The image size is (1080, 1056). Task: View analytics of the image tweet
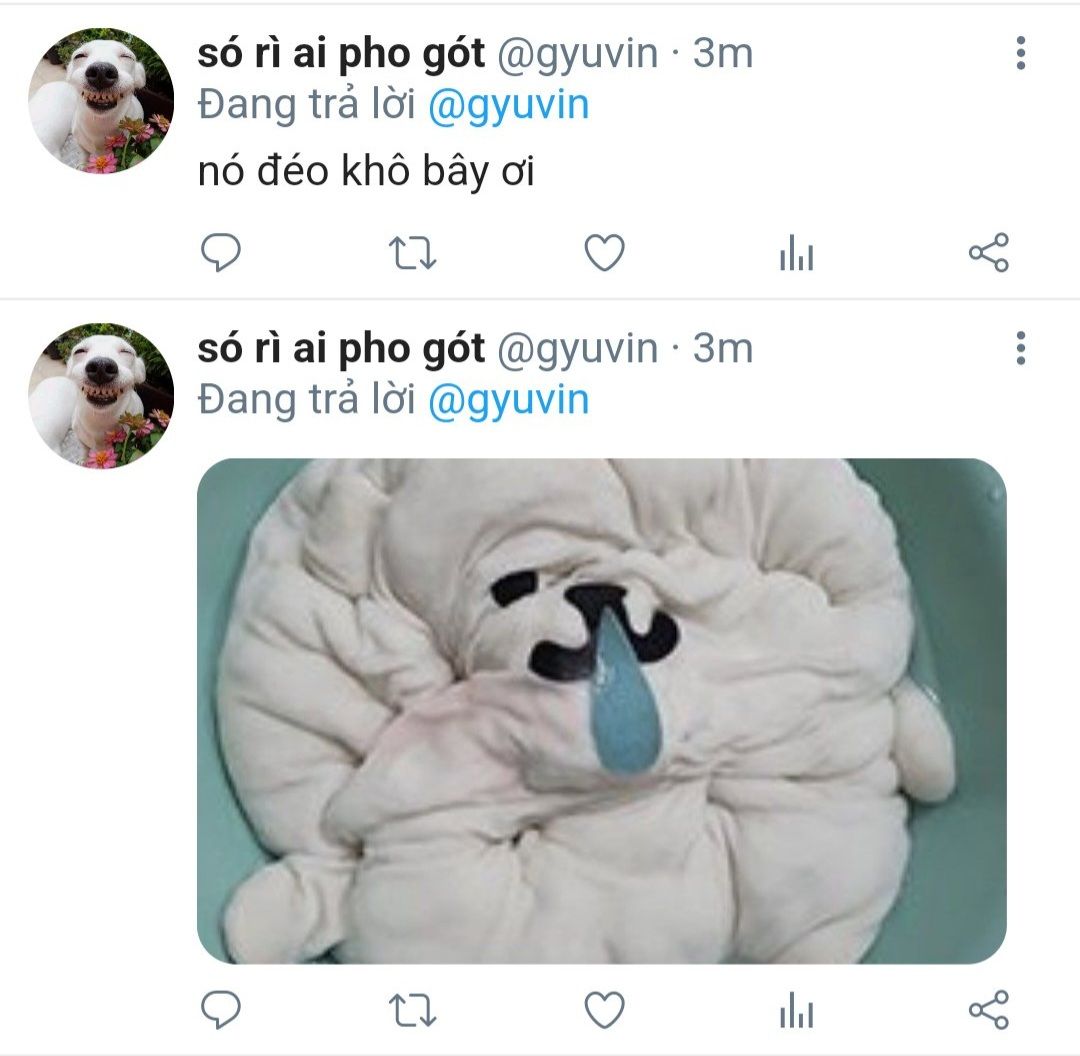[796, 1009]
